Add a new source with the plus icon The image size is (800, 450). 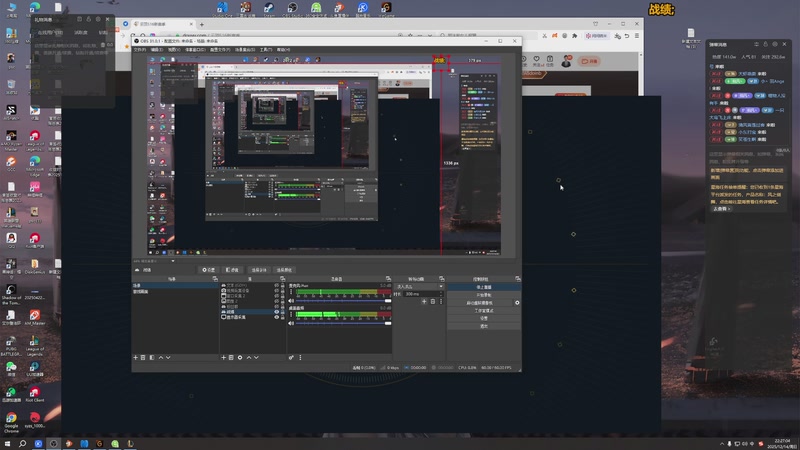[223, 358]
